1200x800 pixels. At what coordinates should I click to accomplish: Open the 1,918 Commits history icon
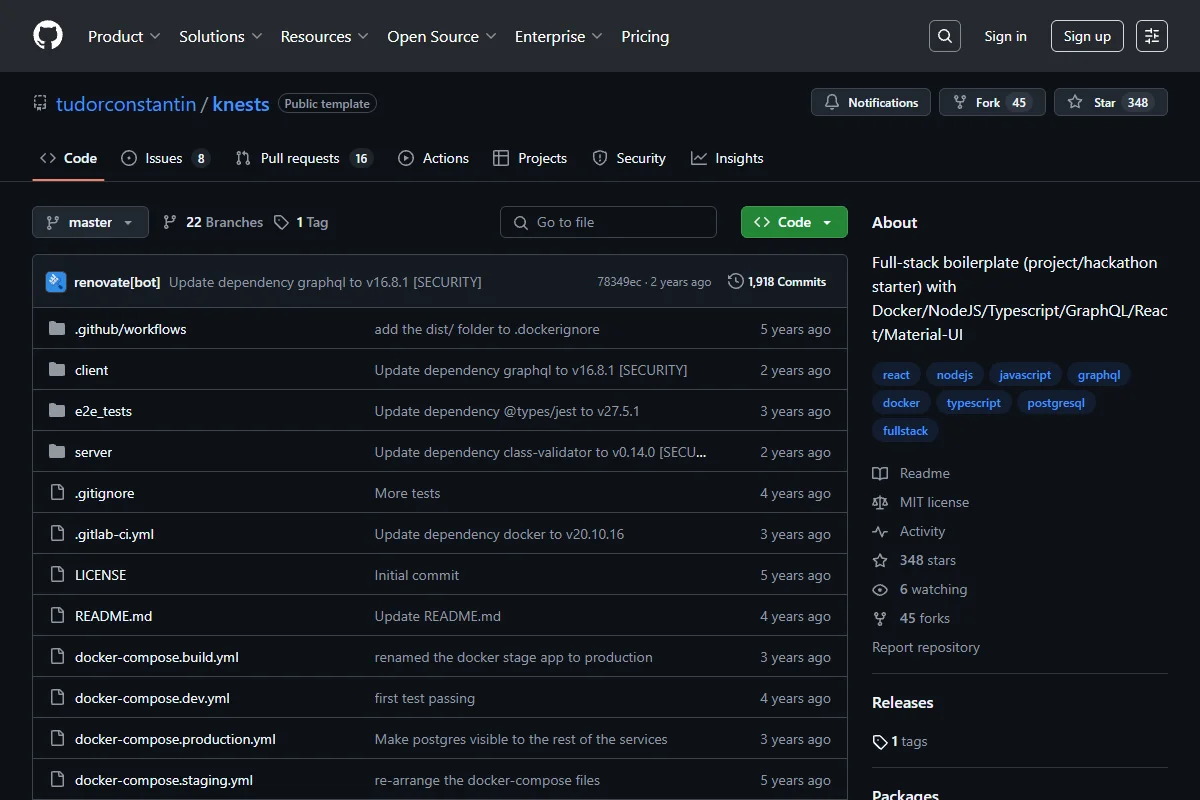736,282
